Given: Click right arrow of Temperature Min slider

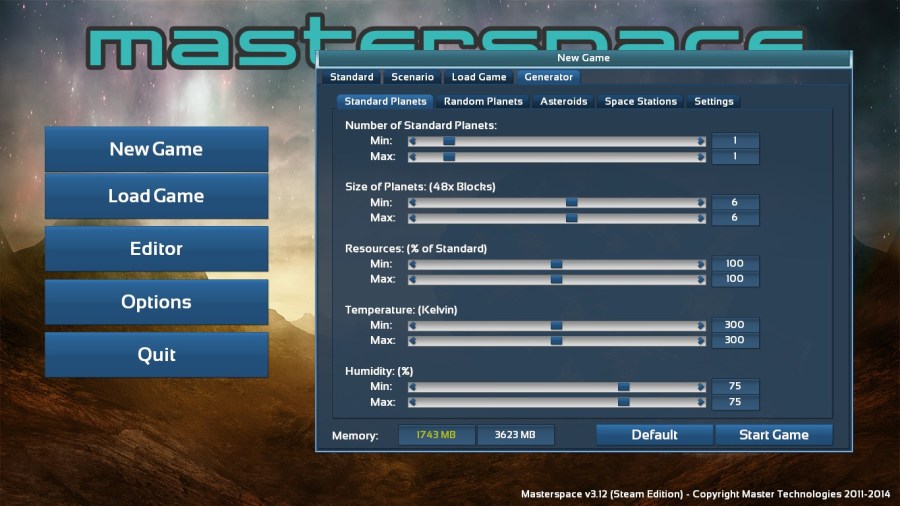Looking at the screenshot, I should click(x=701, y=326).
